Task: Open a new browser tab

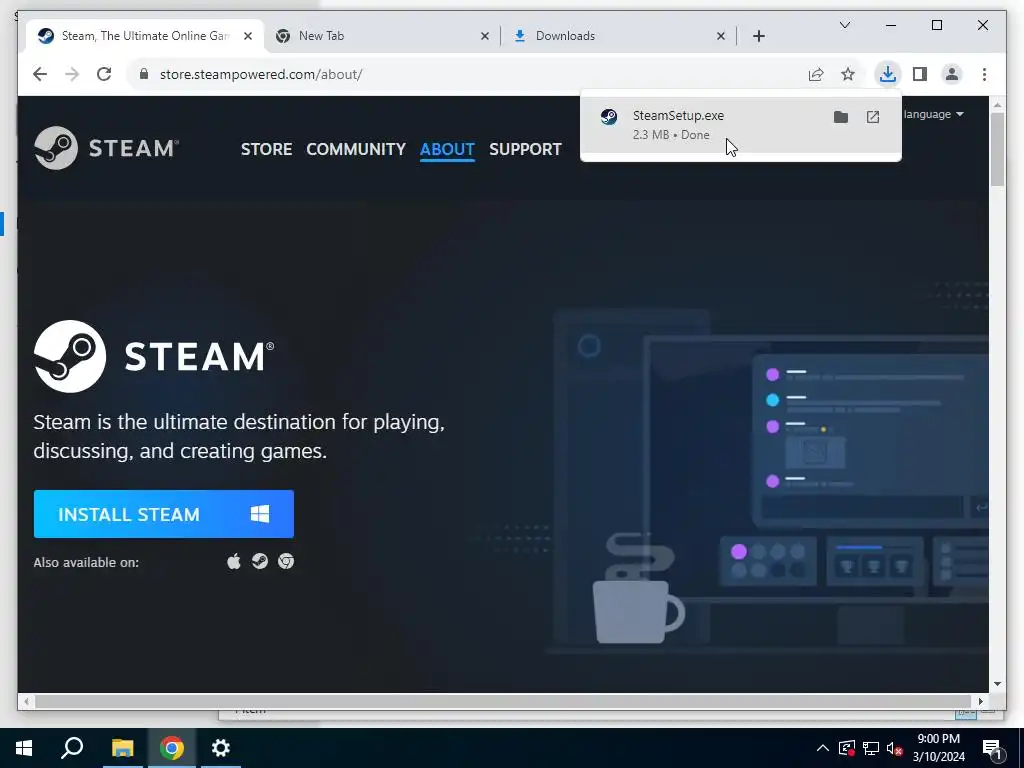Action: point(759,37)
